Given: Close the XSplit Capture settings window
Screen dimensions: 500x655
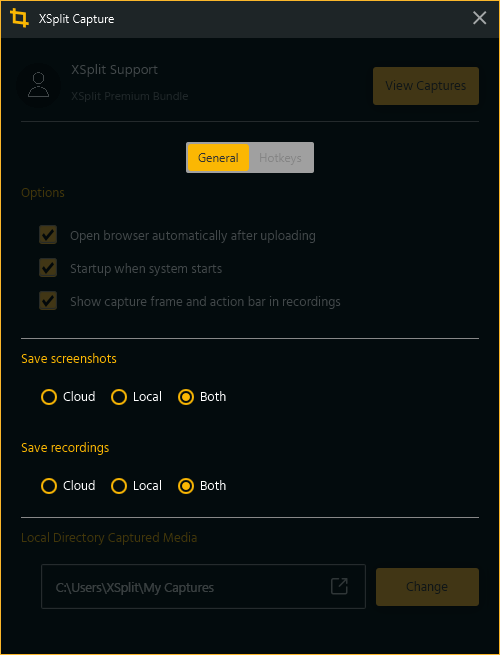Looking at the screenshot, I should [x=480, y=18].
